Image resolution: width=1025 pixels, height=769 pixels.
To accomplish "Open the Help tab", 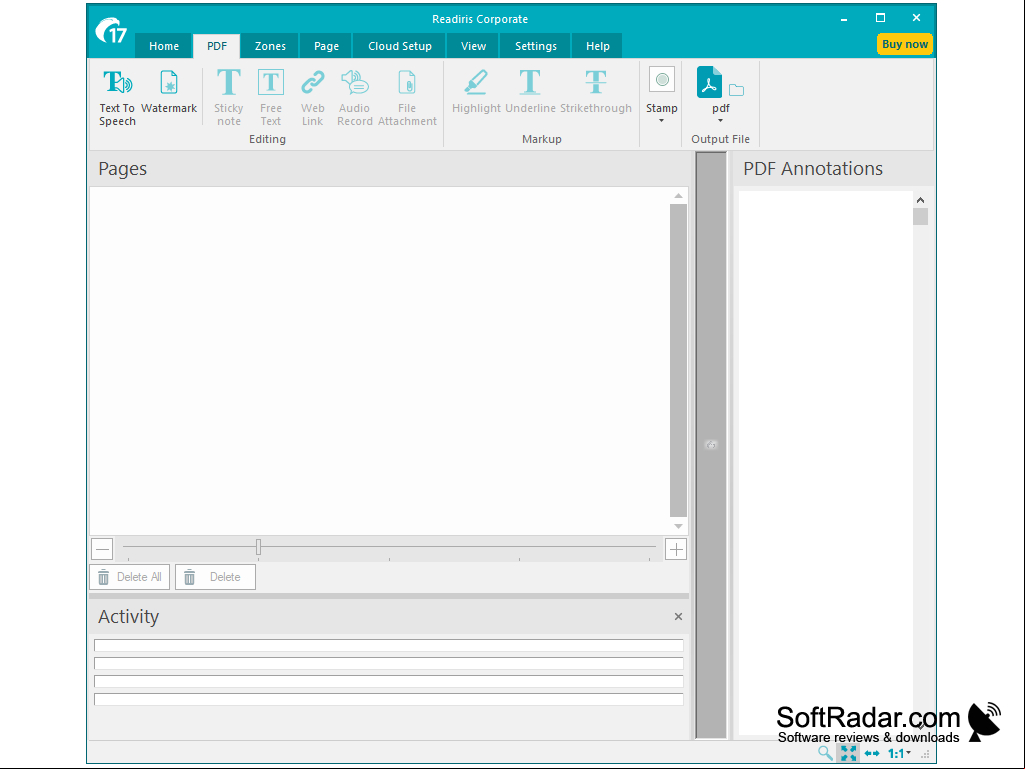I will pos(597,46).
